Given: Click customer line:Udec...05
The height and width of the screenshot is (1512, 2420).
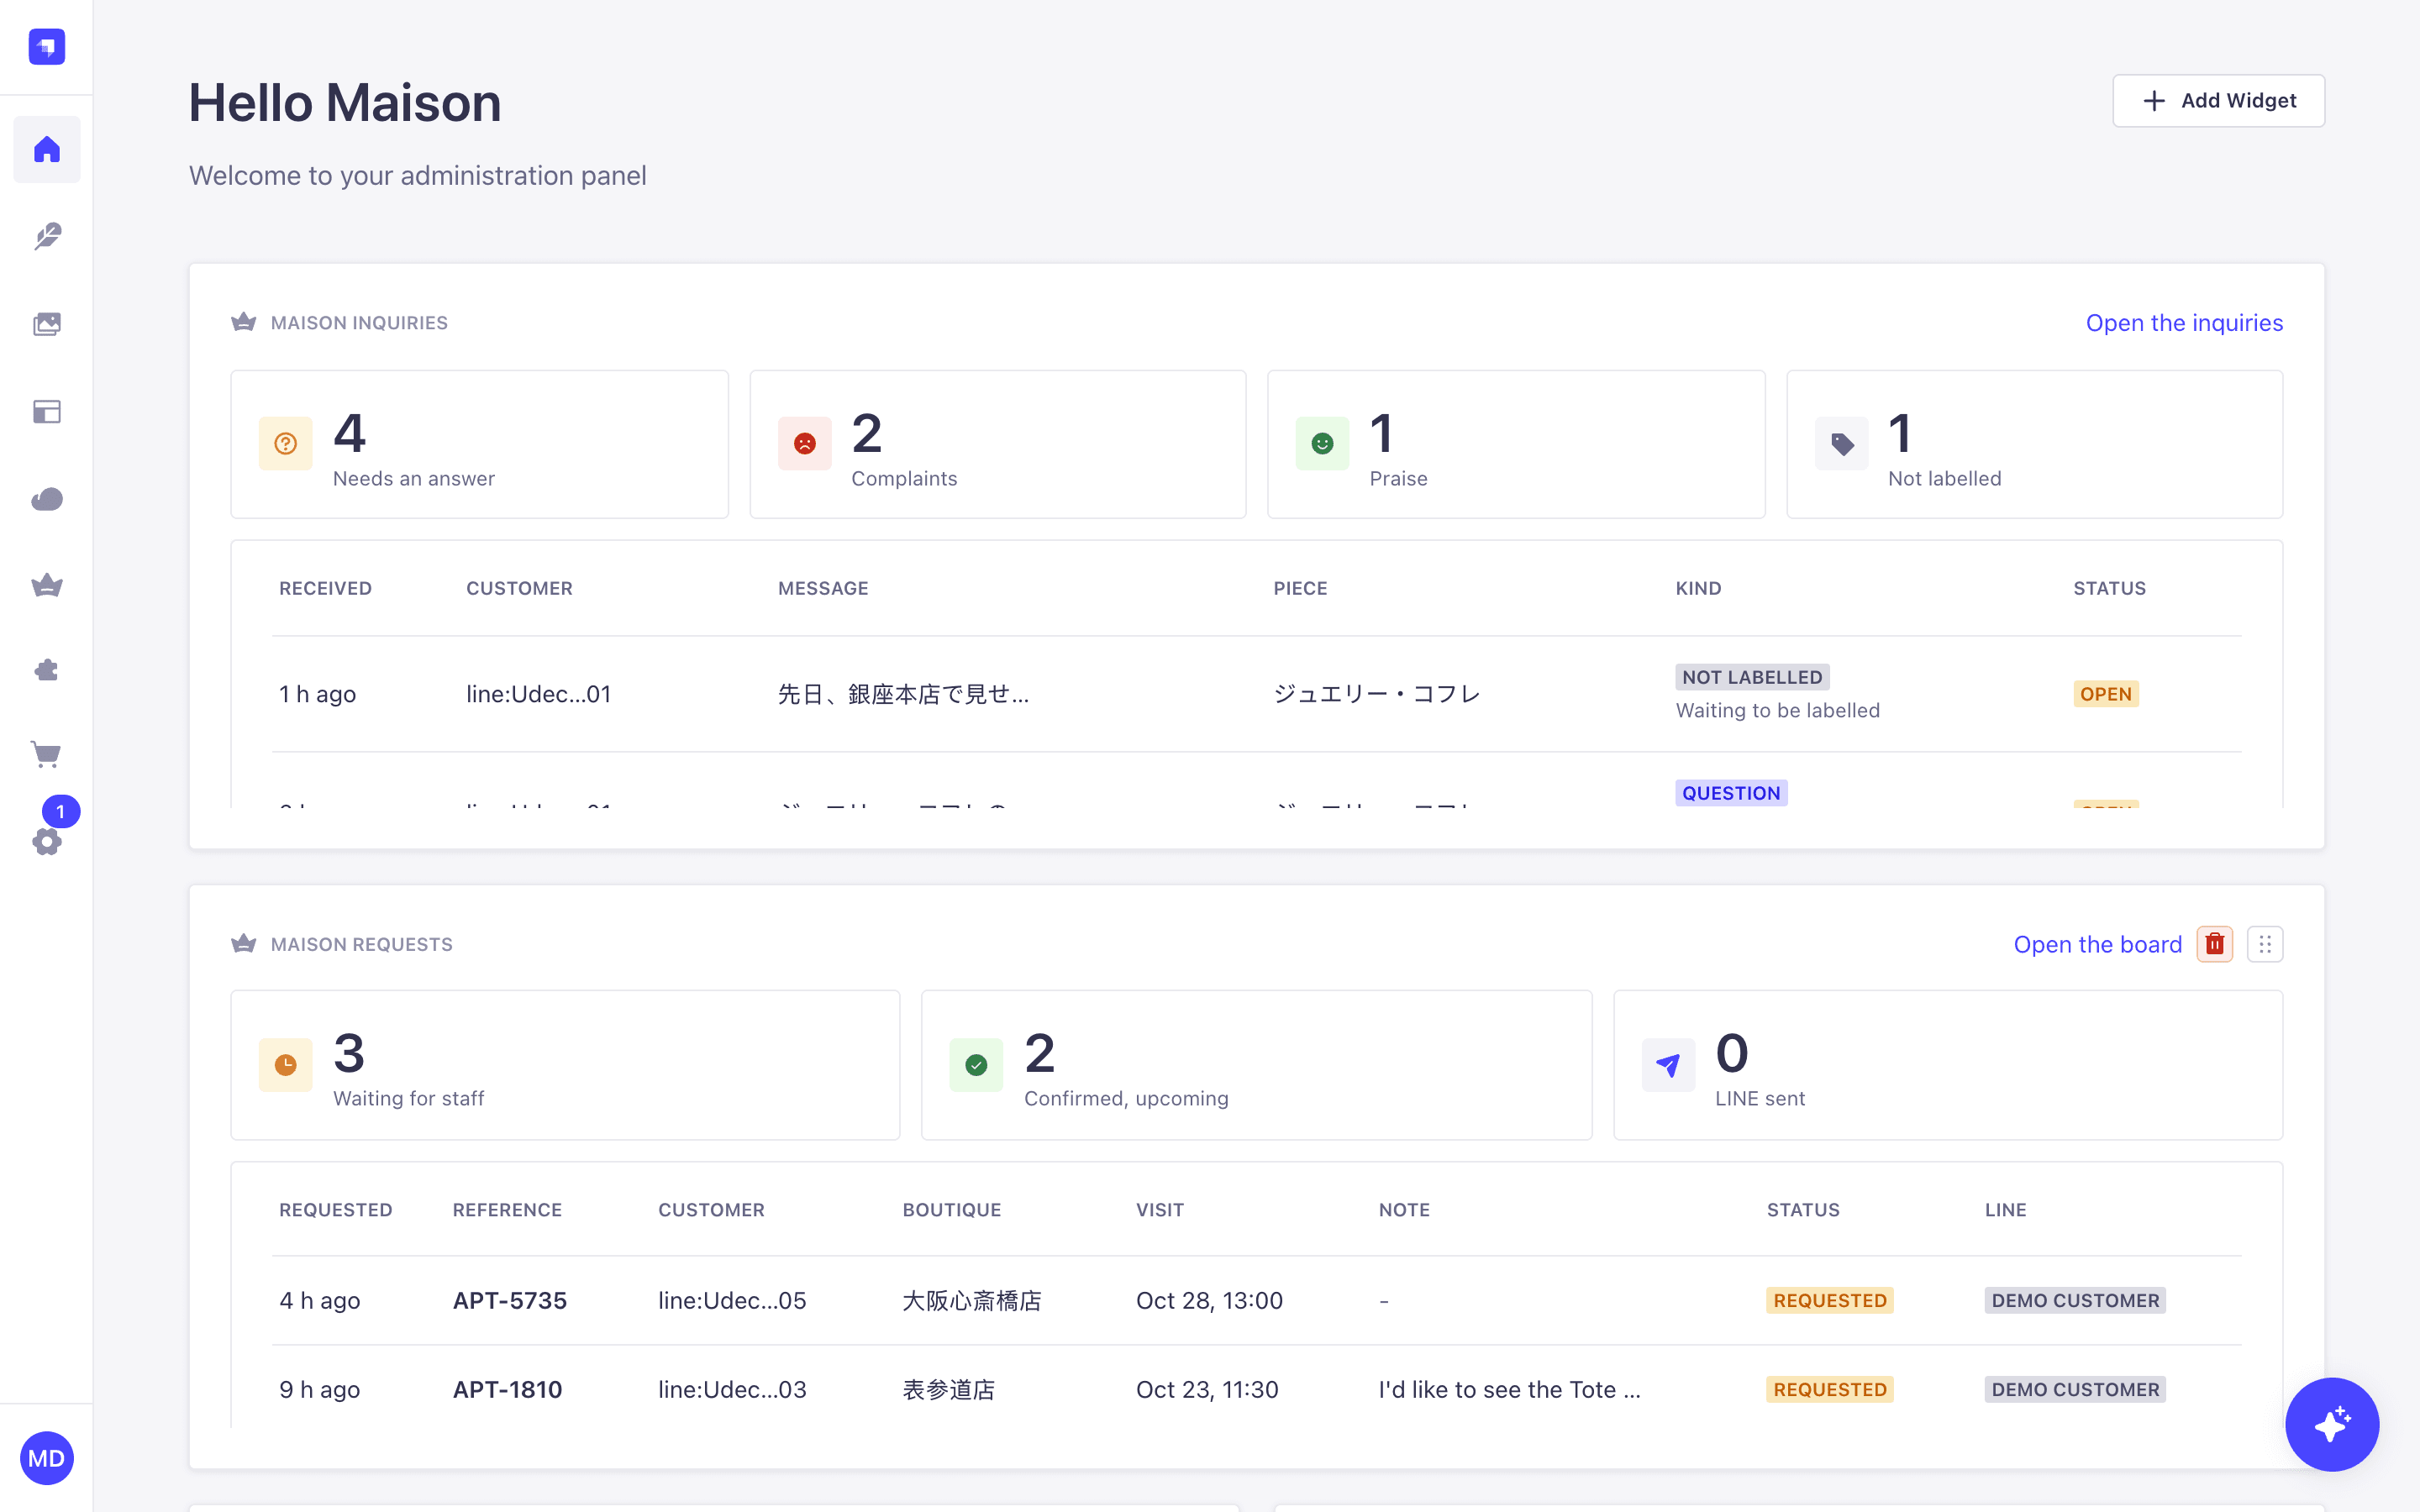Looking at the screenshot, I should click(732, 1300).
